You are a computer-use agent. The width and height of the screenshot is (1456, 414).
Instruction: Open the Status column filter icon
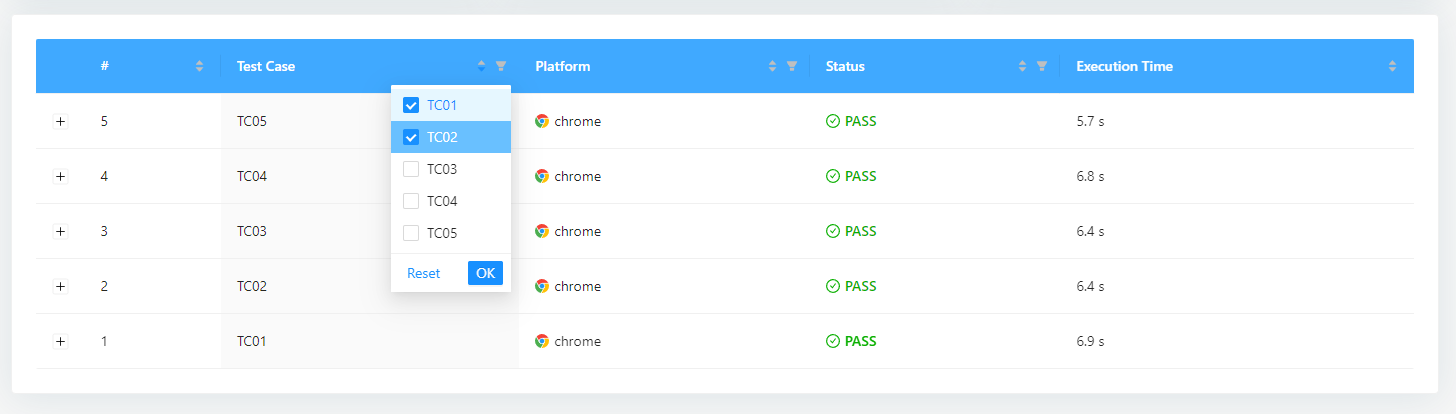click(1042, 66)
